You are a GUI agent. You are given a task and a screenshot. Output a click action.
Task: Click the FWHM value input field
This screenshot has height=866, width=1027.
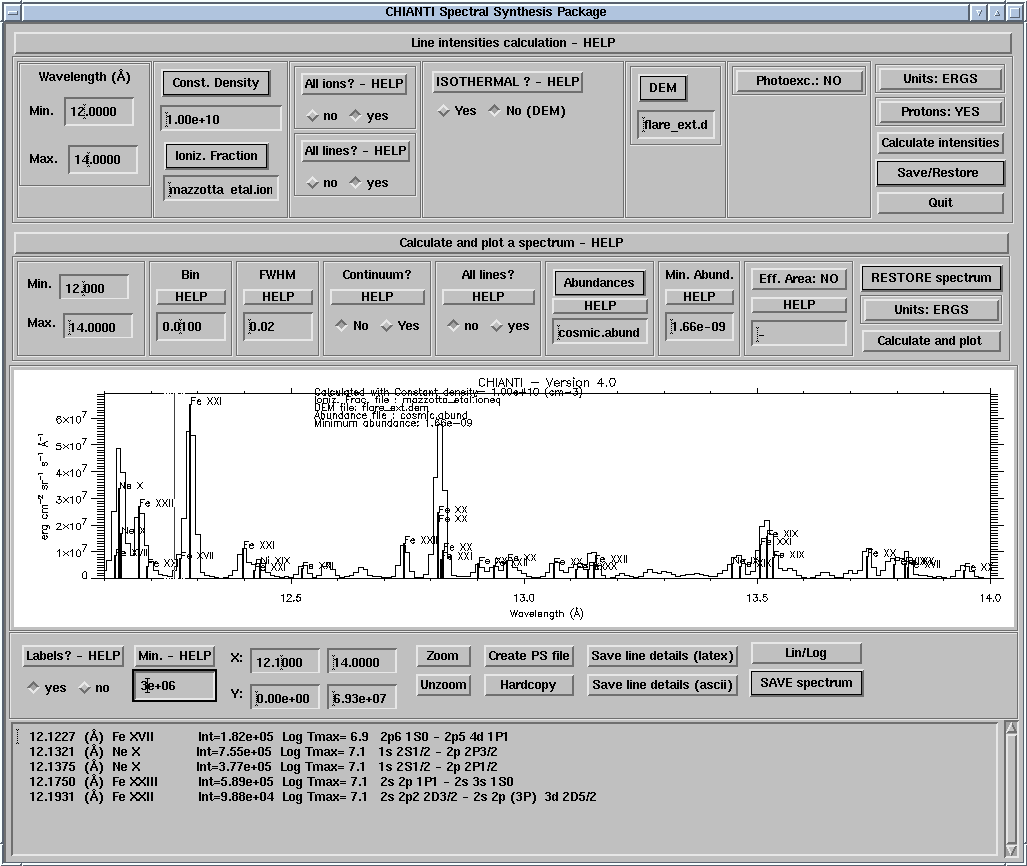277,327
